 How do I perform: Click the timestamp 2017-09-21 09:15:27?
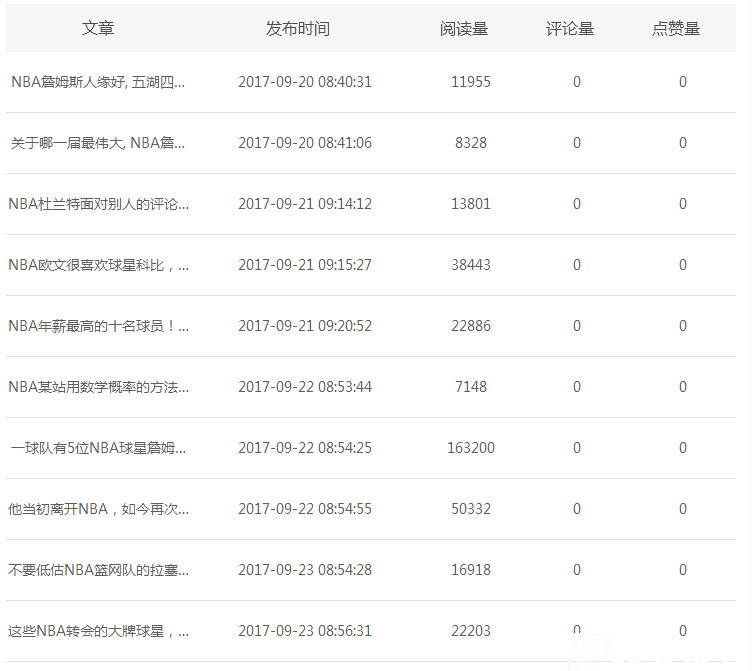click(x=305, y=265)
